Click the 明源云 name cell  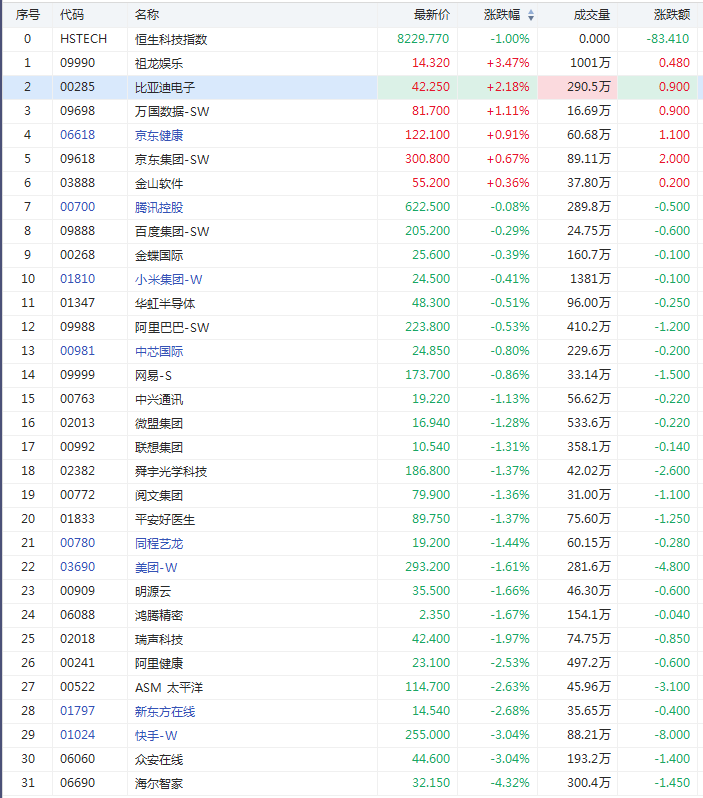153,591
